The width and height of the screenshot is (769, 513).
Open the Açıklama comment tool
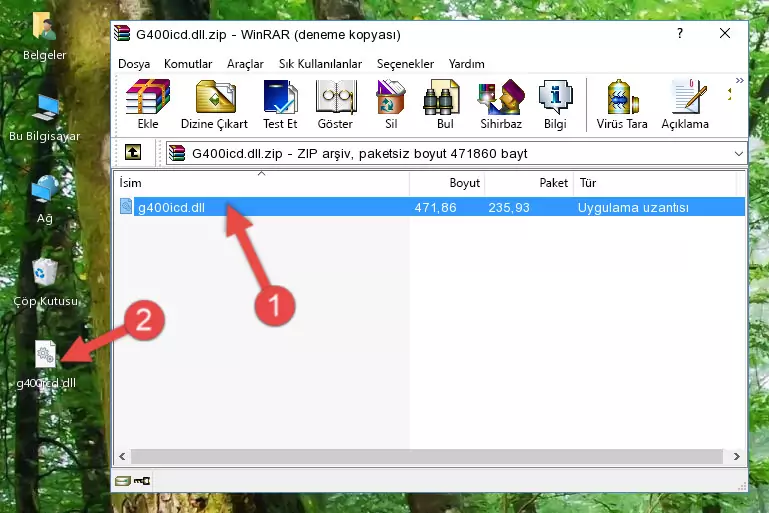pos(685,104)
